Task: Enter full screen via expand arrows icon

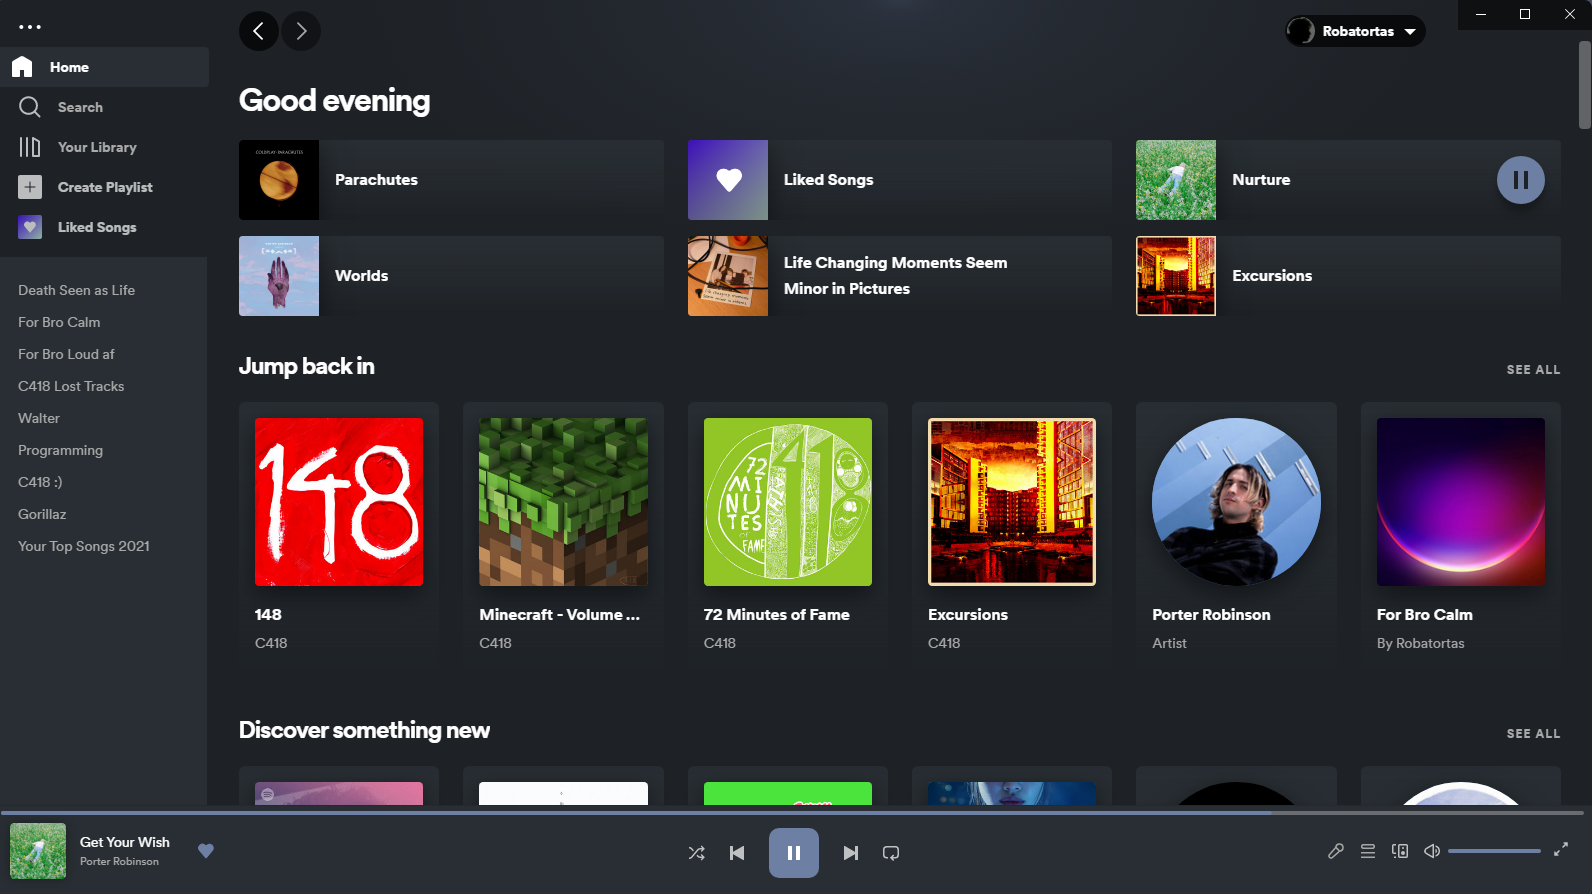Action: [1560, 849]
